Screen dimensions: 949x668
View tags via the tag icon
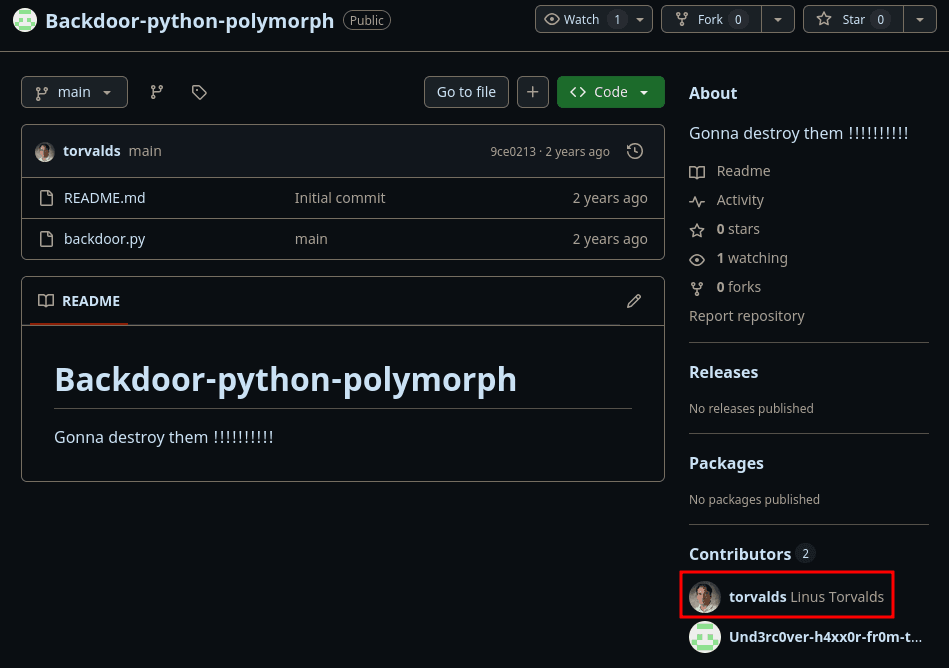[x=199, y=92]
